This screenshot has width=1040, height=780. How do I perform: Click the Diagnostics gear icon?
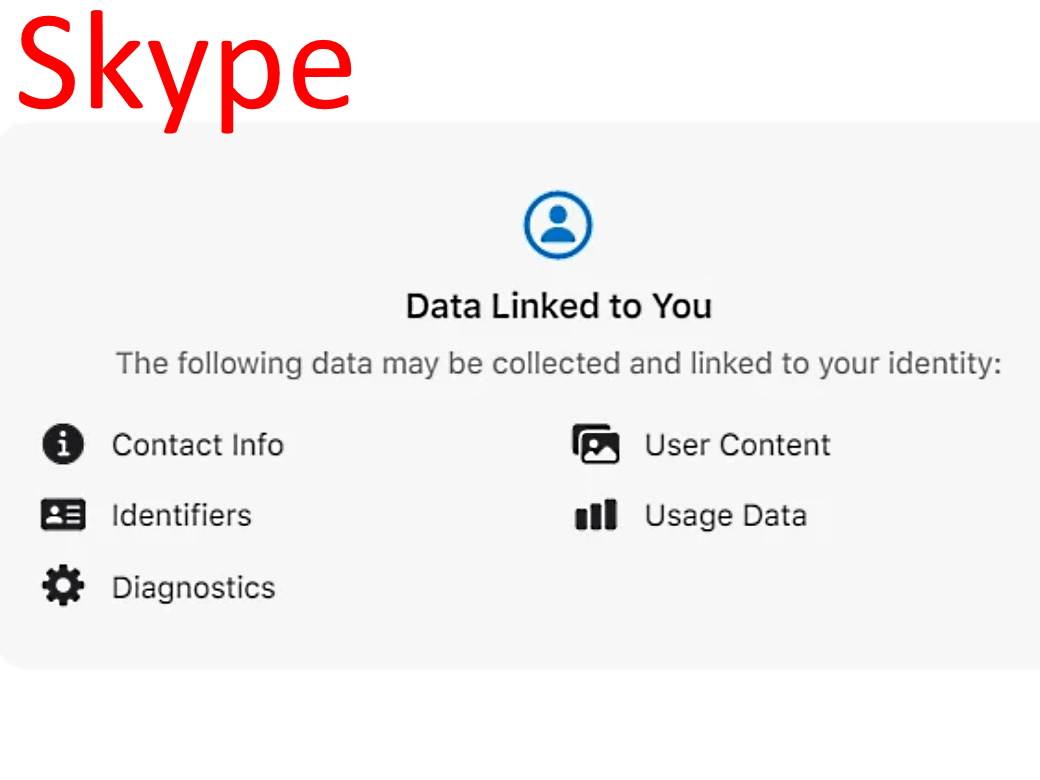pos(63,586)
